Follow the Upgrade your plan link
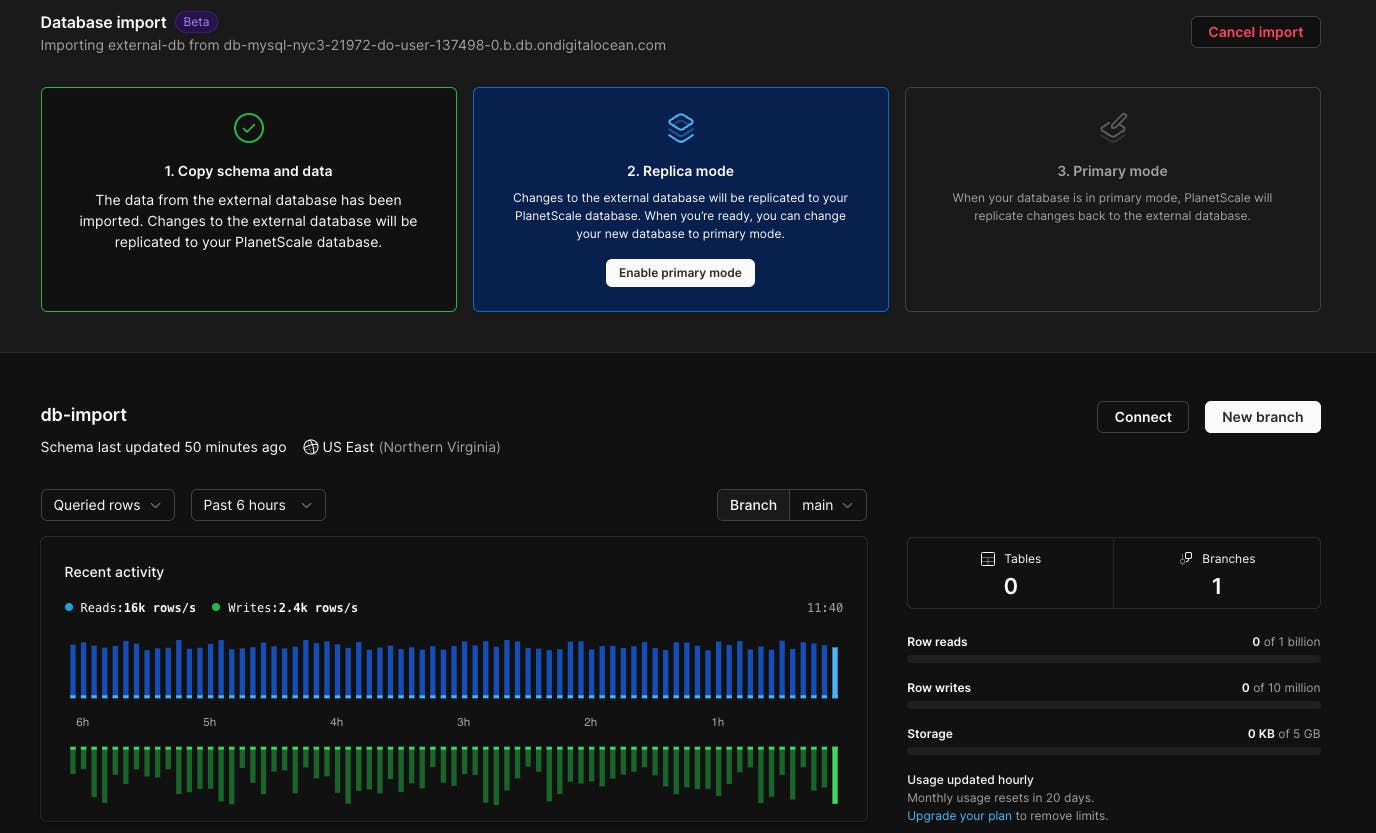The height and width of the screenshot is (833, 1376). (x=959, y=816)
